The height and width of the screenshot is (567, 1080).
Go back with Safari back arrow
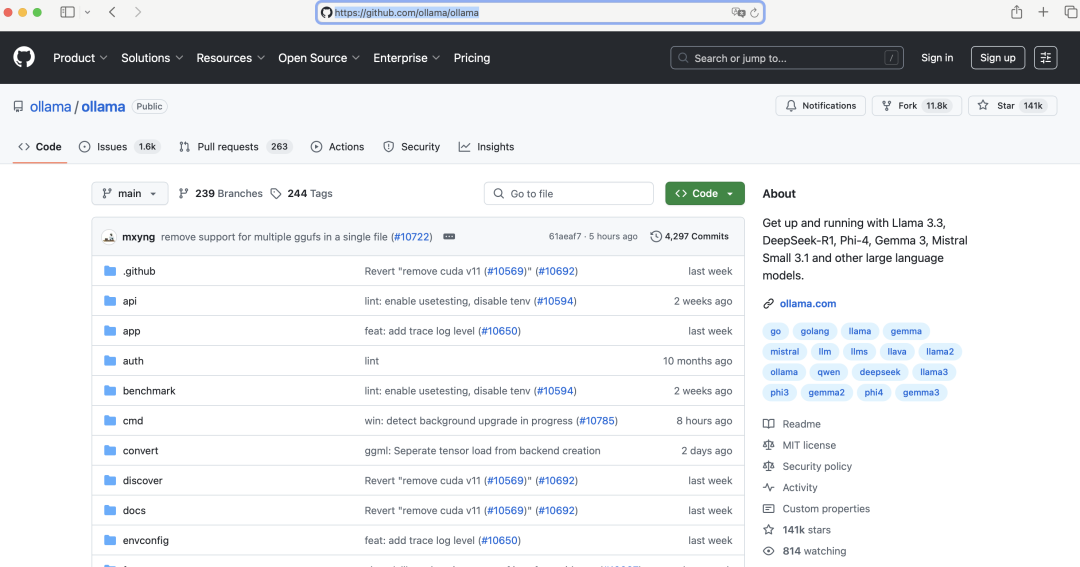coord(112,12)
